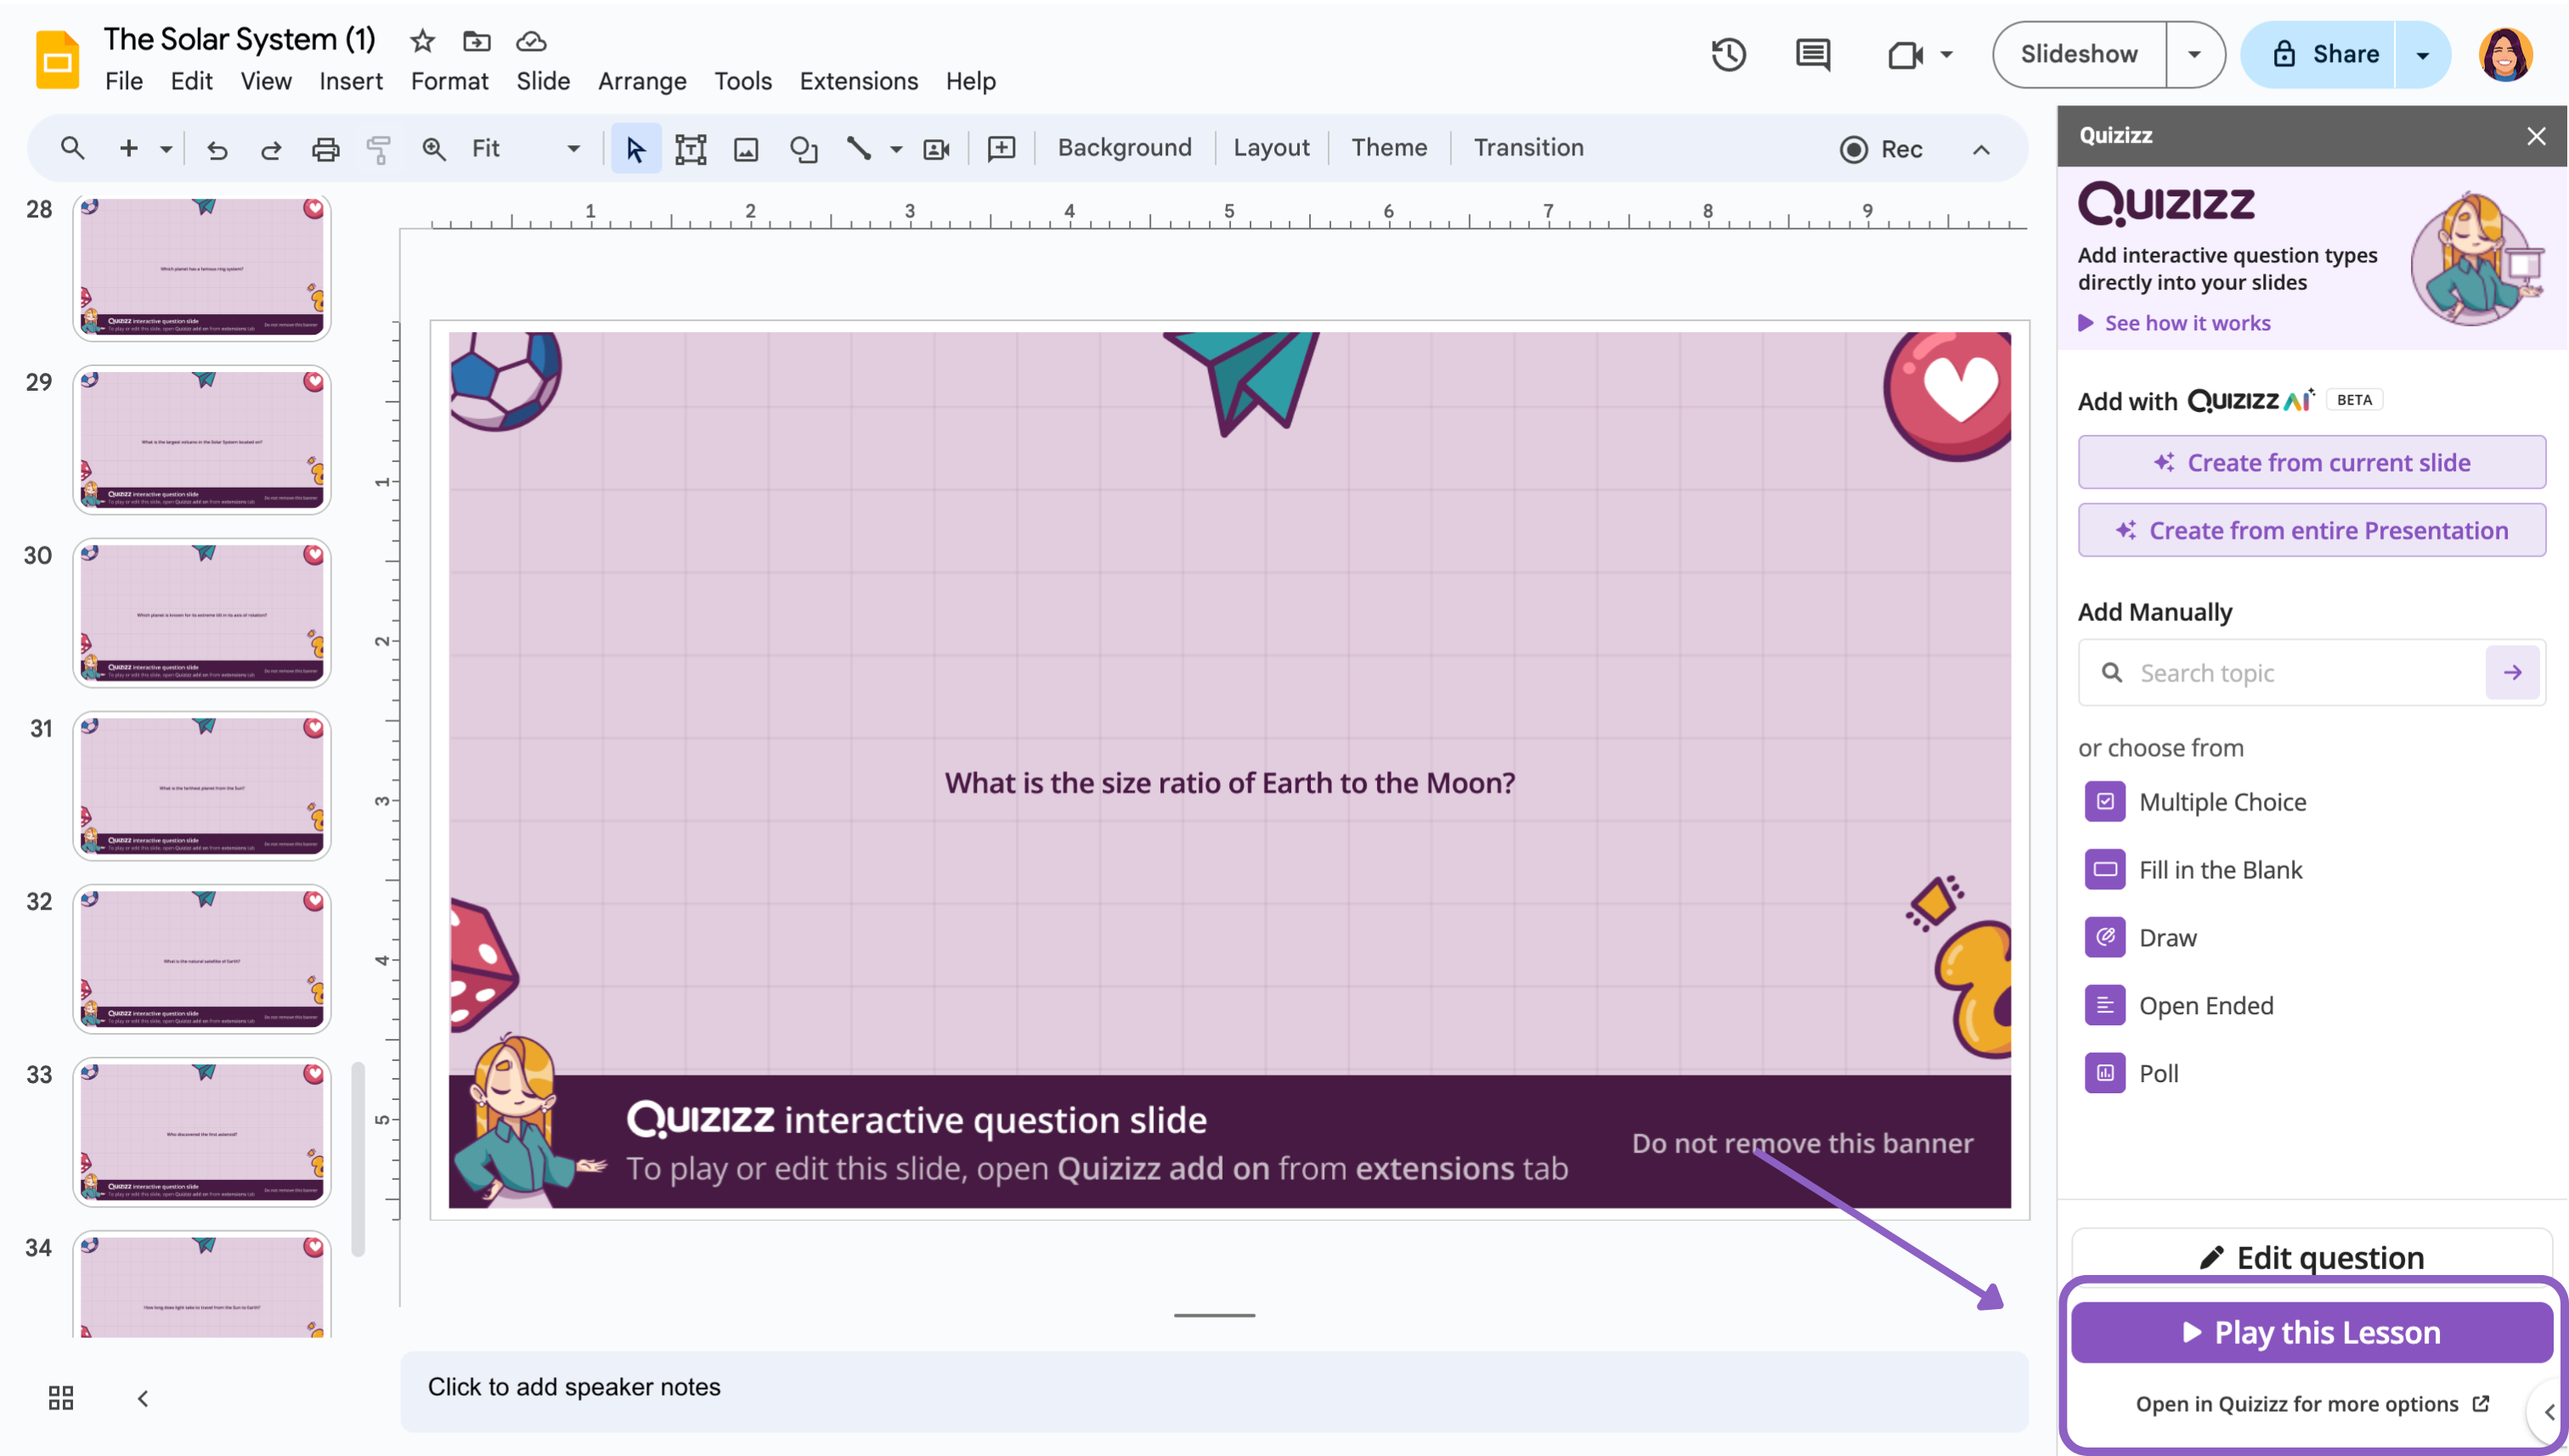Open the Google Slides home icon
The image size is (2569, 1456).
coord(57,60)
